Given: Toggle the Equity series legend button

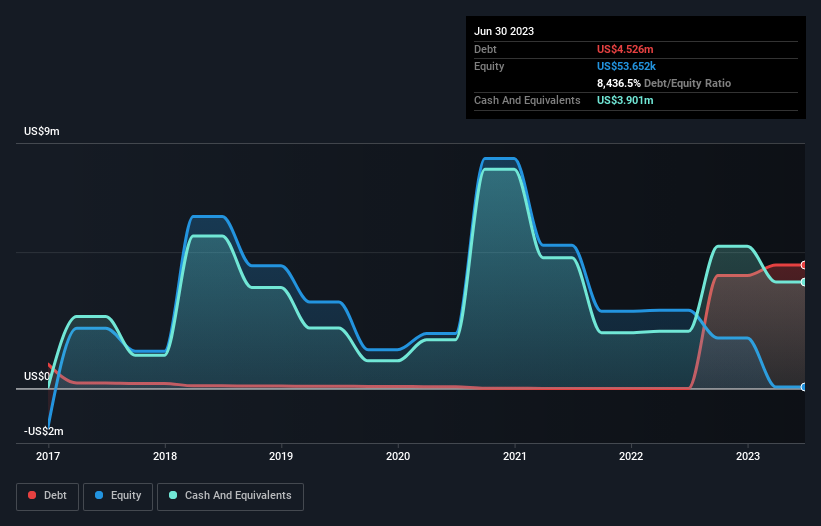Looking at the screenshot, I should [x=118, y=496].
